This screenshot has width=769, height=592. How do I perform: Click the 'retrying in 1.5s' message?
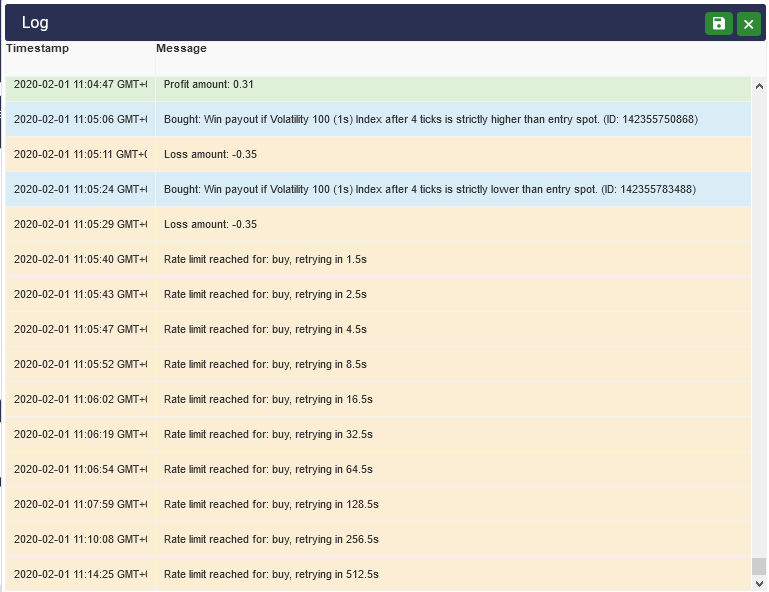point(265,259)
